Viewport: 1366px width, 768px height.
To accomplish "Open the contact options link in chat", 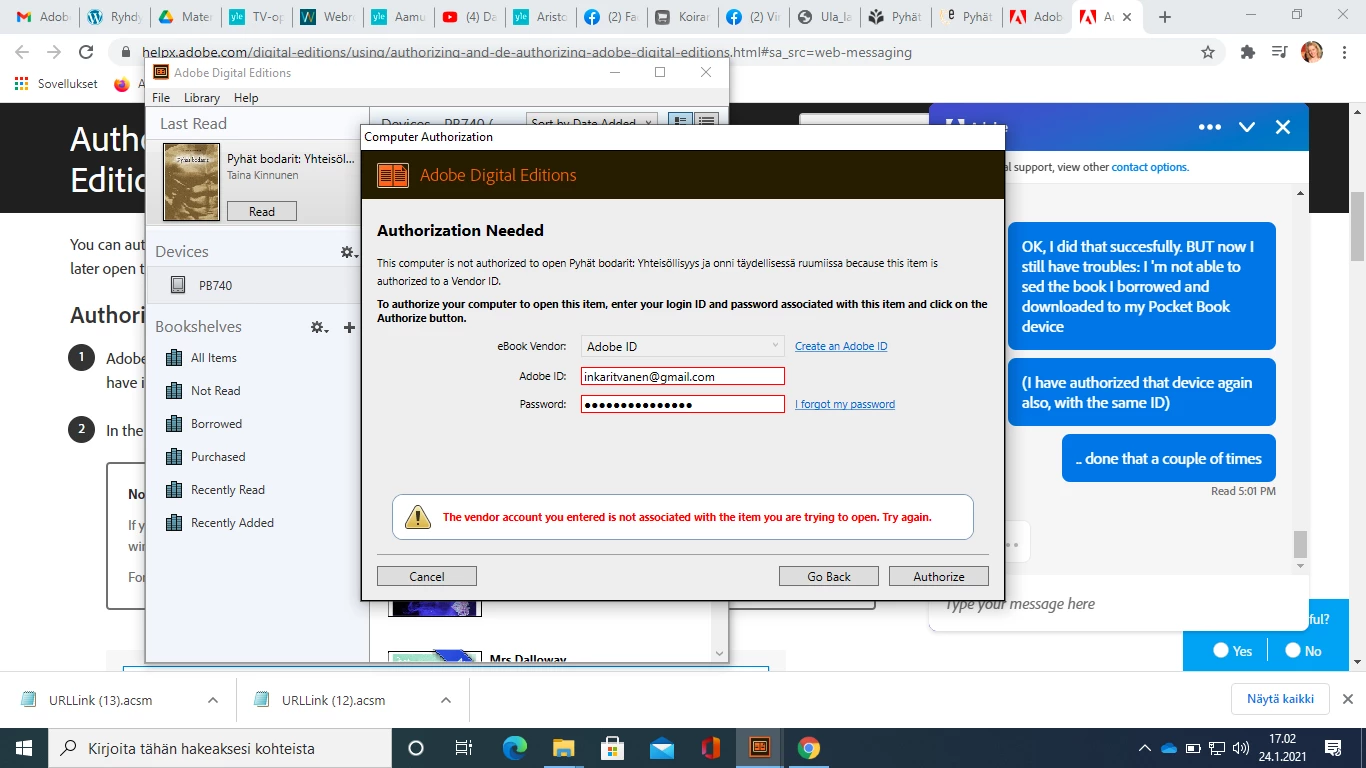I will click(1149, 167).
